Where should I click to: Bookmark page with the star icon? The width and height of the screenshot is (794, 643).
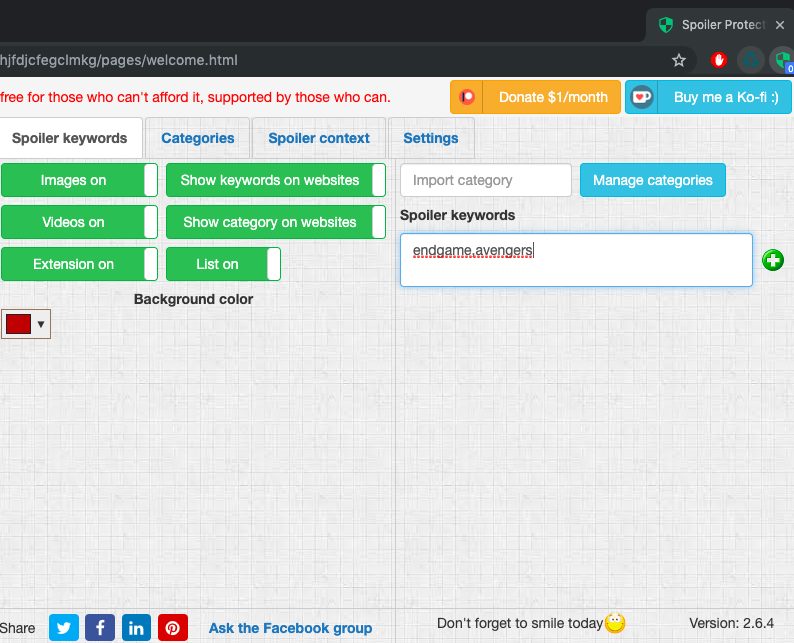pos(679,60)
